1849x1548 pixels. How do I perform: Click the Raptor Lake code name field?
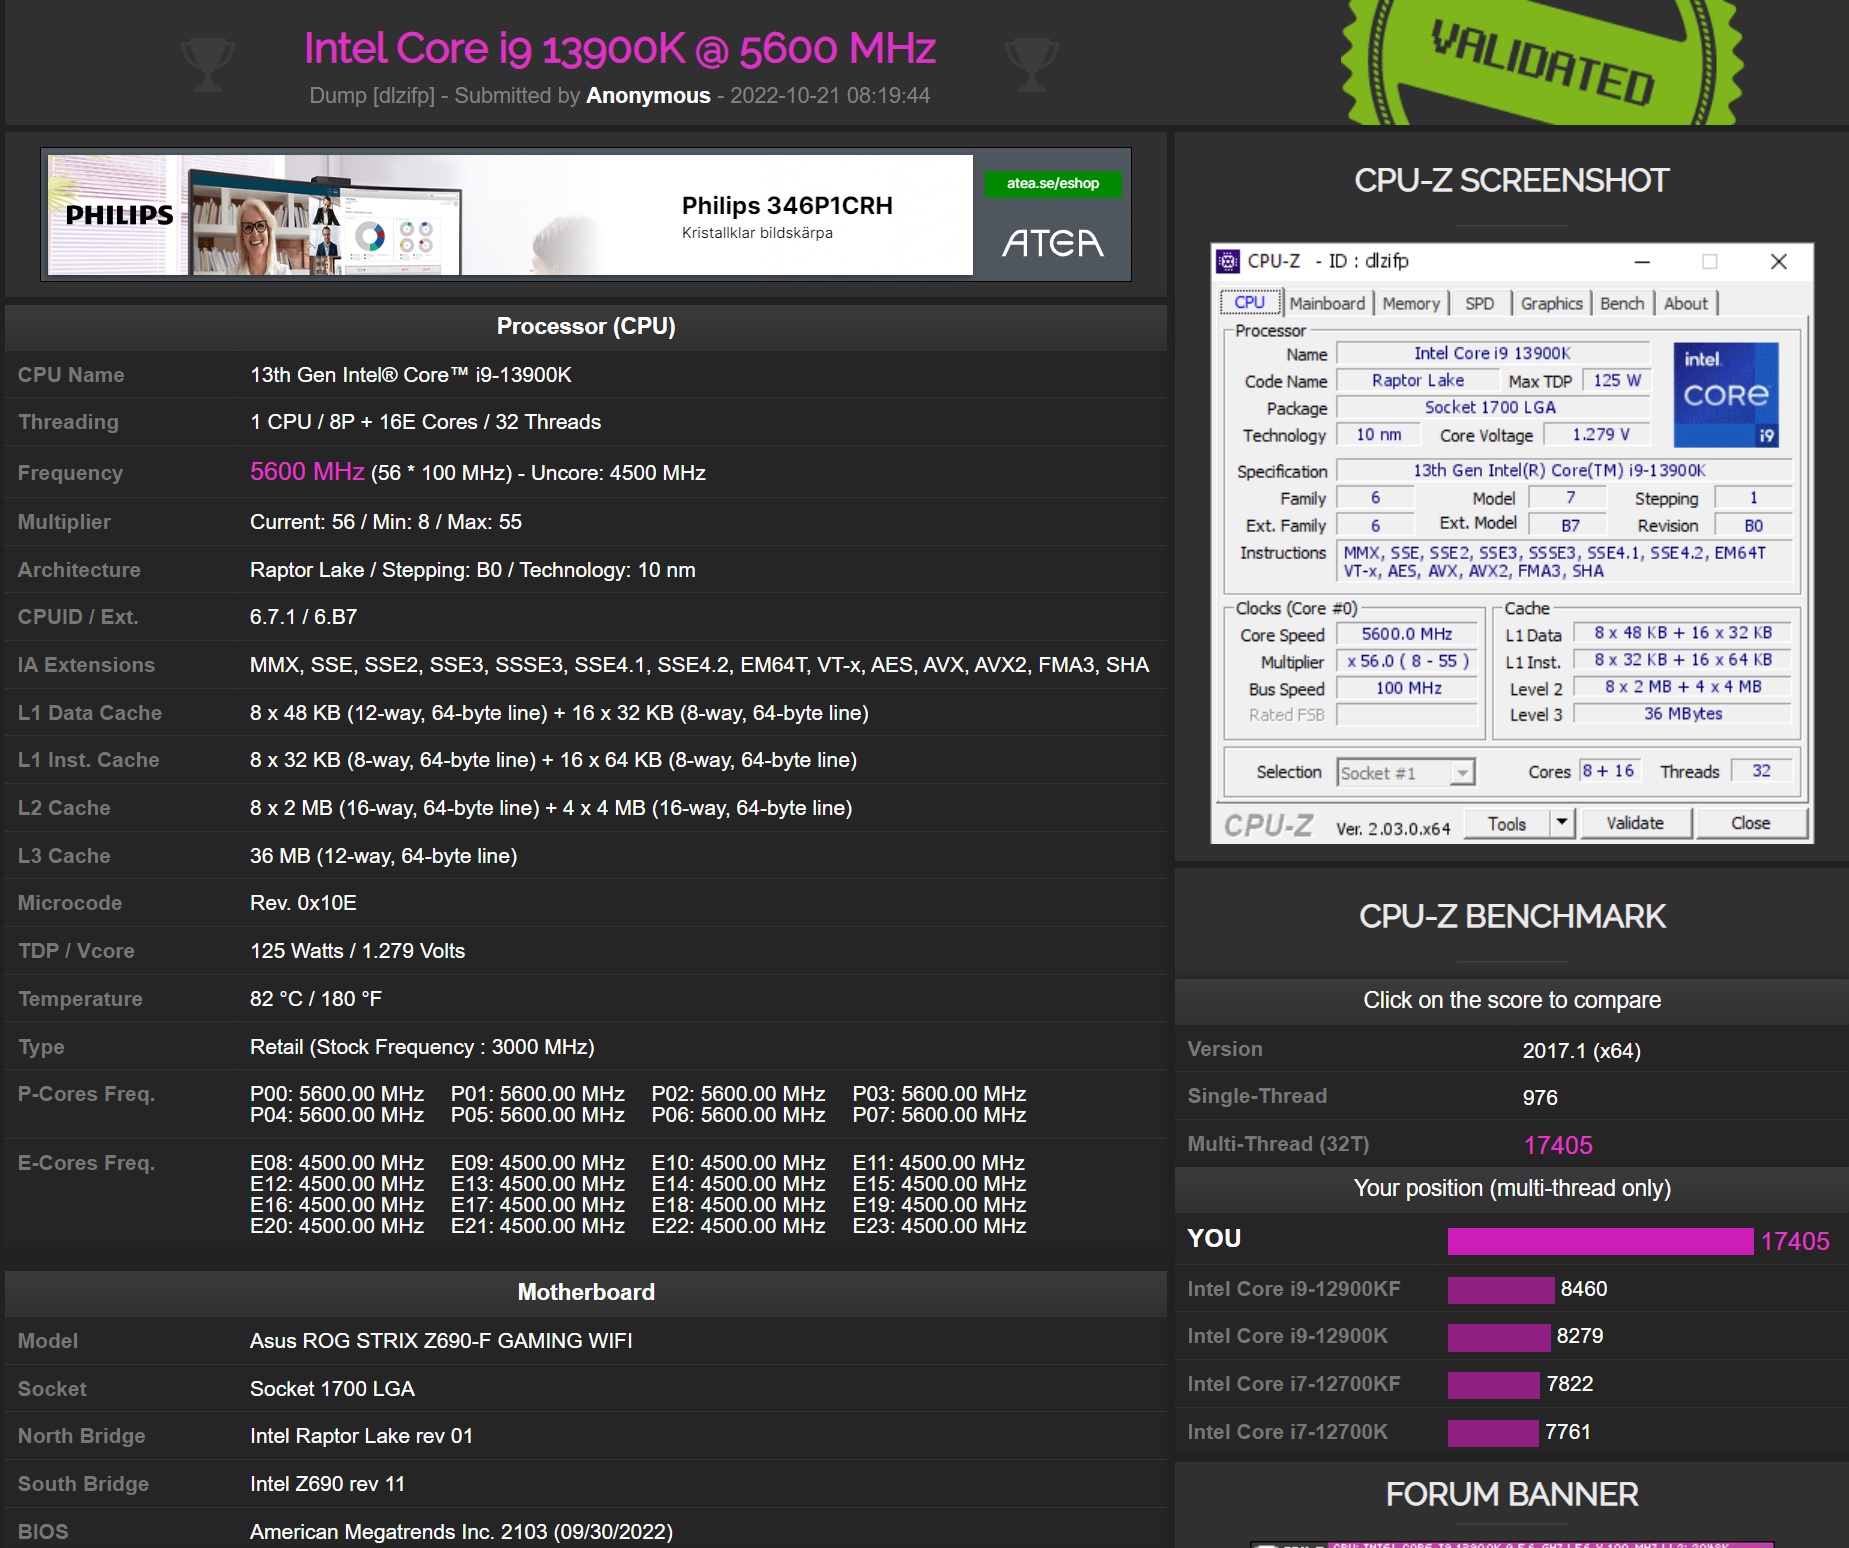[x=1418, y=380]
